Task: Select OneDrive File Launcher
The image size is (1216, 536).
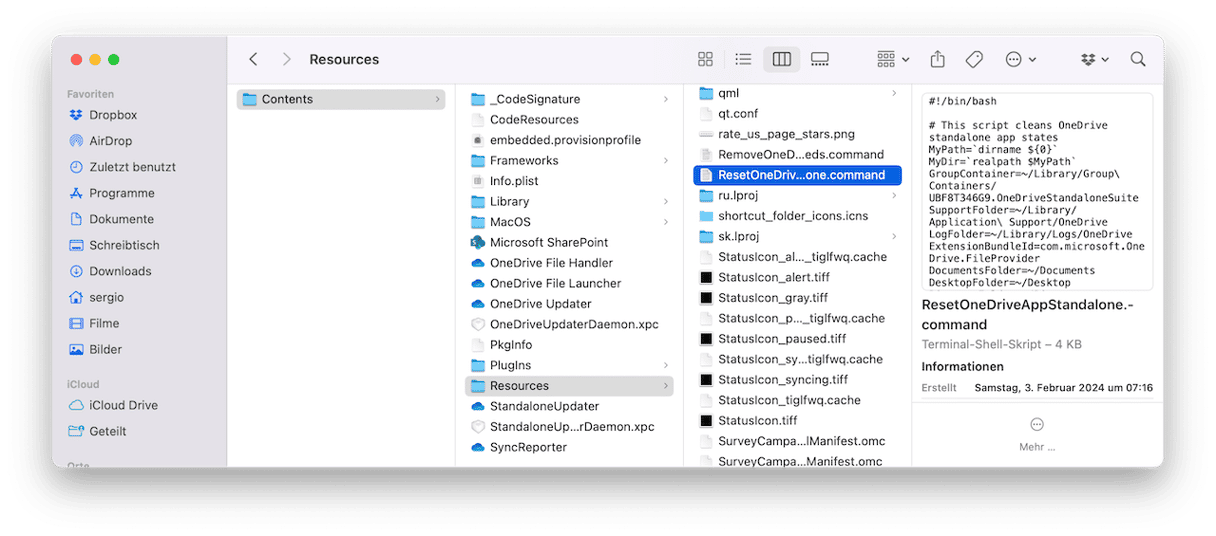Action: pyautogui.click(x=555, y=283)
